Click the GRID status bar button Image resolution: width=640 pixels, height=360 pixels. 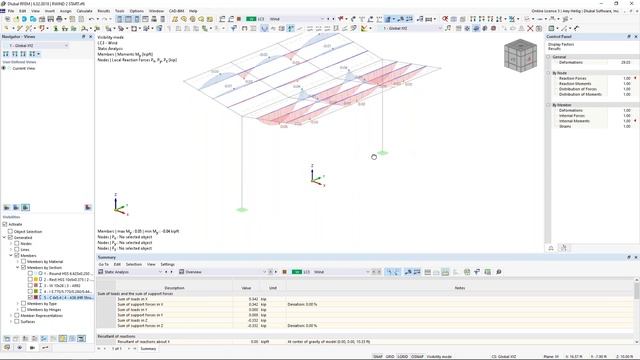tap(390, 356)
